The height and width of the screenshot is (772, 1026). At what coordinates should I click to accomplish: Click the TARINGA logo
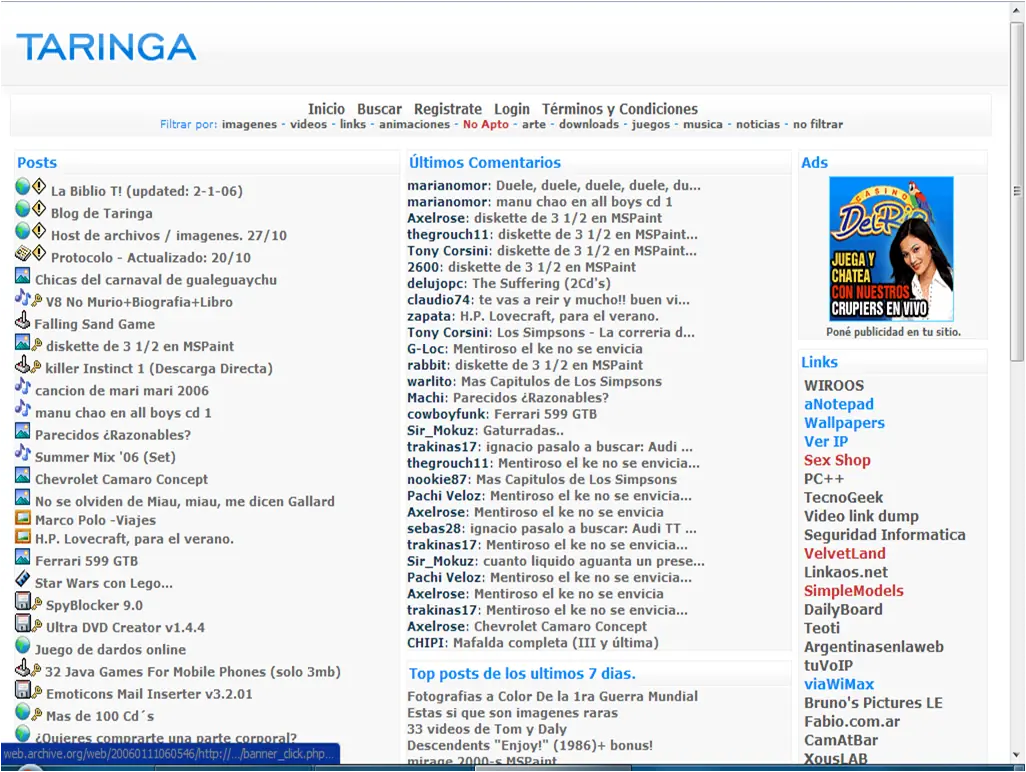click(x=106, y=47)
